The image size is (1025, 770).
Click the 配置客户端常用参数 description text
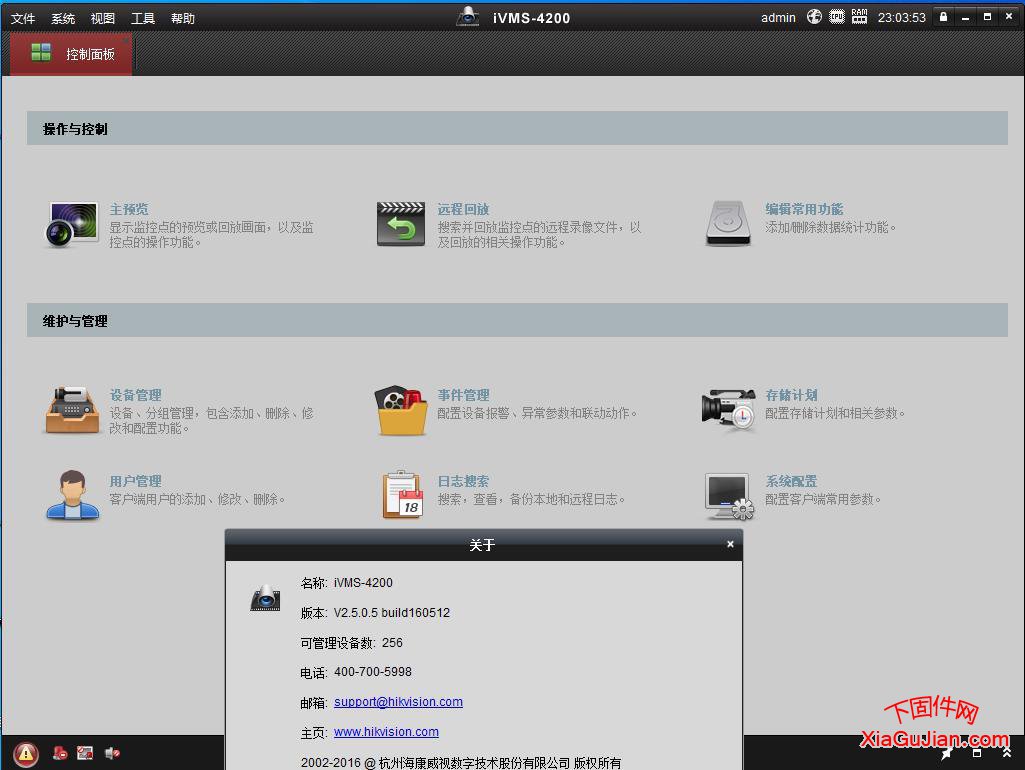[823, 499]
